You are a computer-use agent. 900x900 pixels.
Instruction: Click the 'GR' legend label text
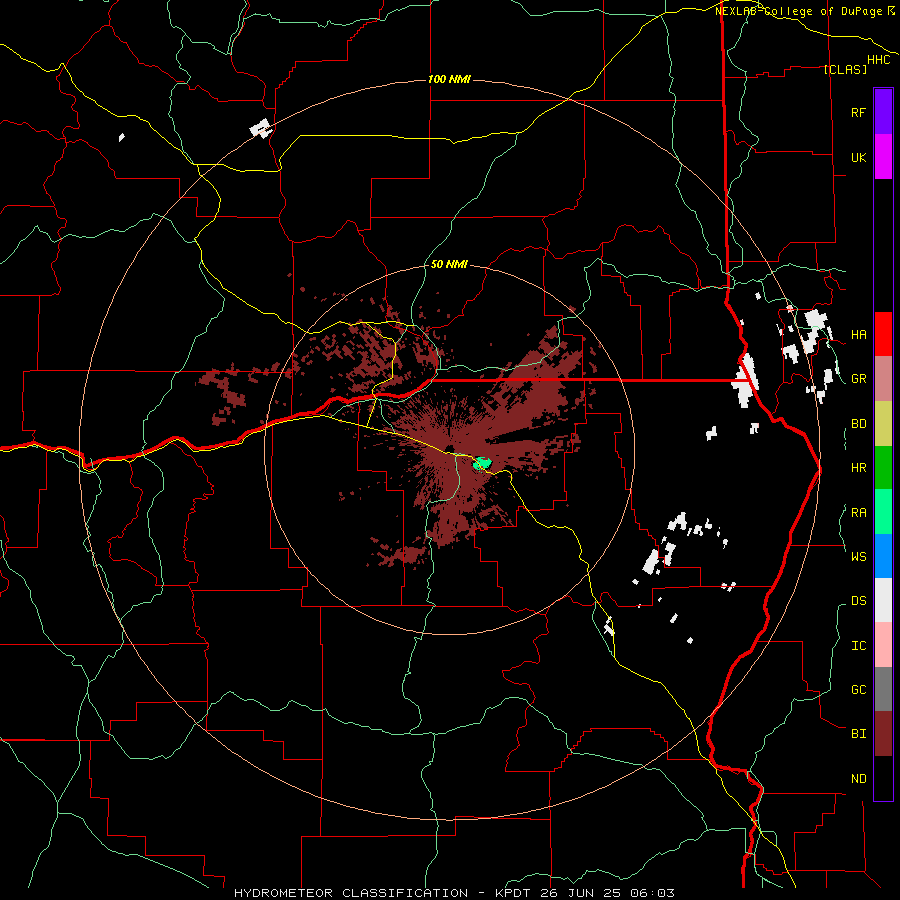[858, 379]
